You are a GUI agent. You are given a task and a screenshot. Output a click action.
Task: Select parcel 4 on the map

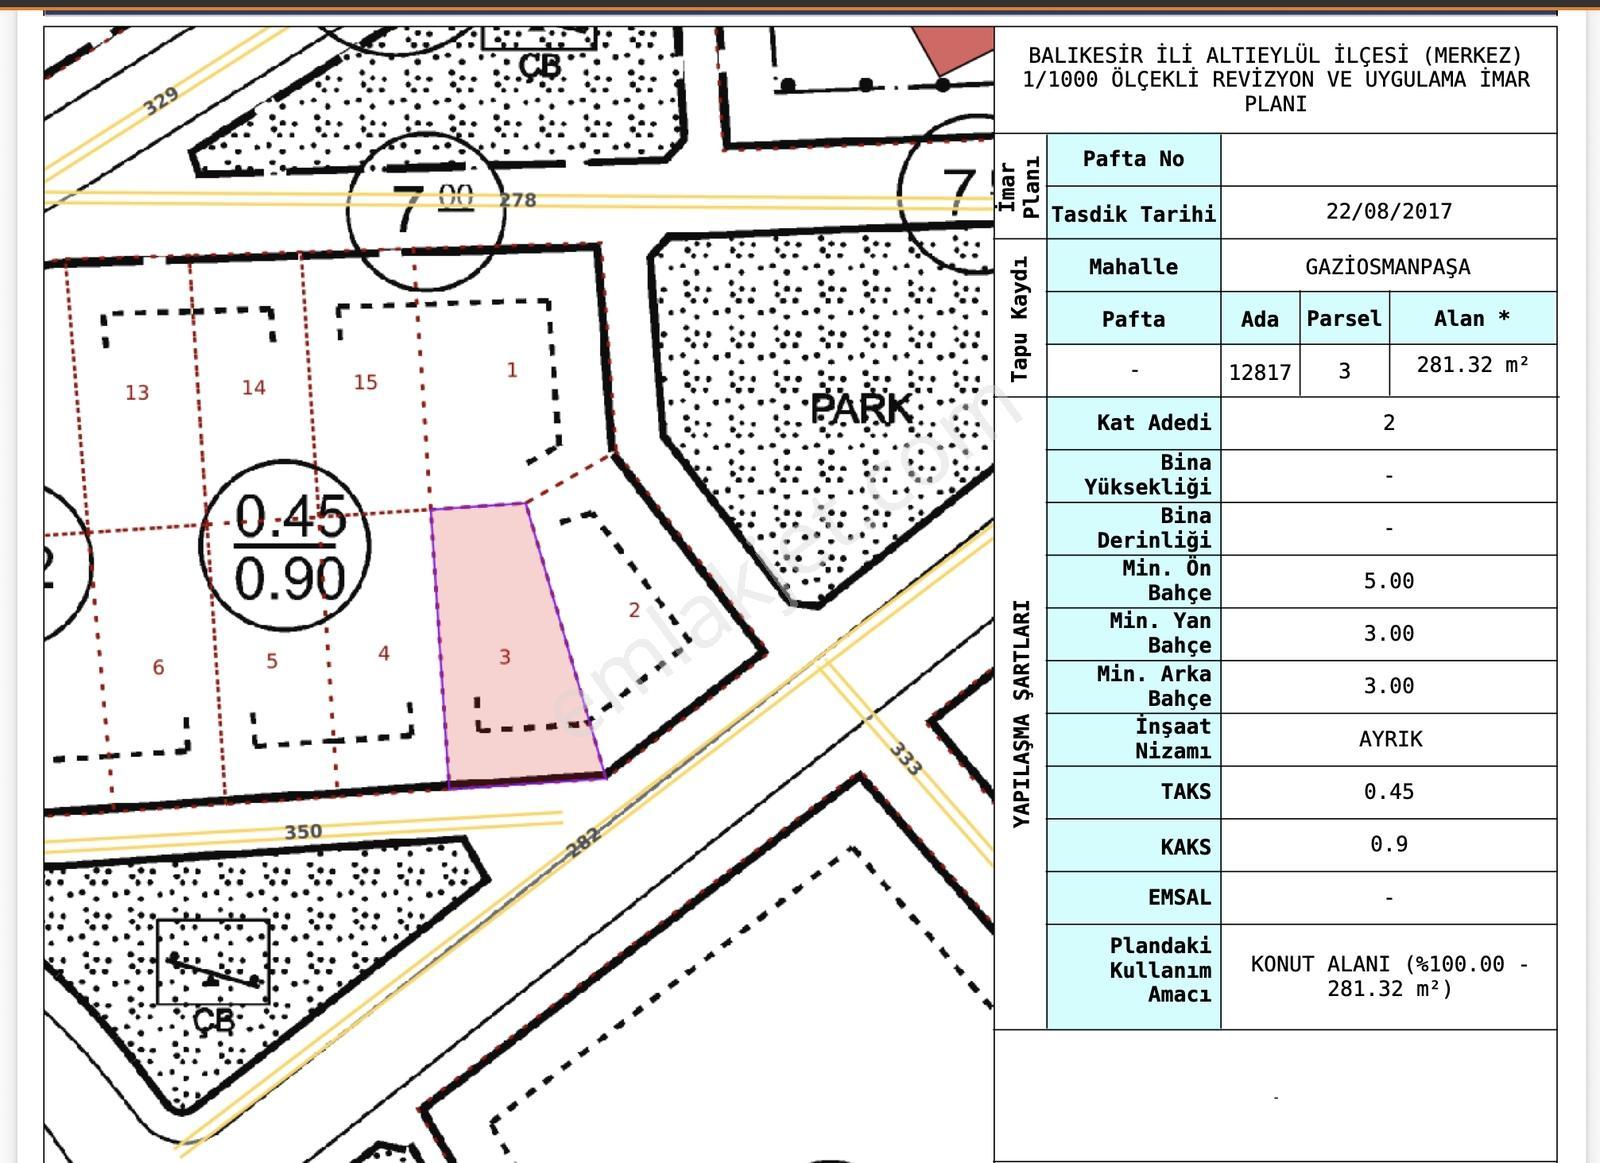384,653
